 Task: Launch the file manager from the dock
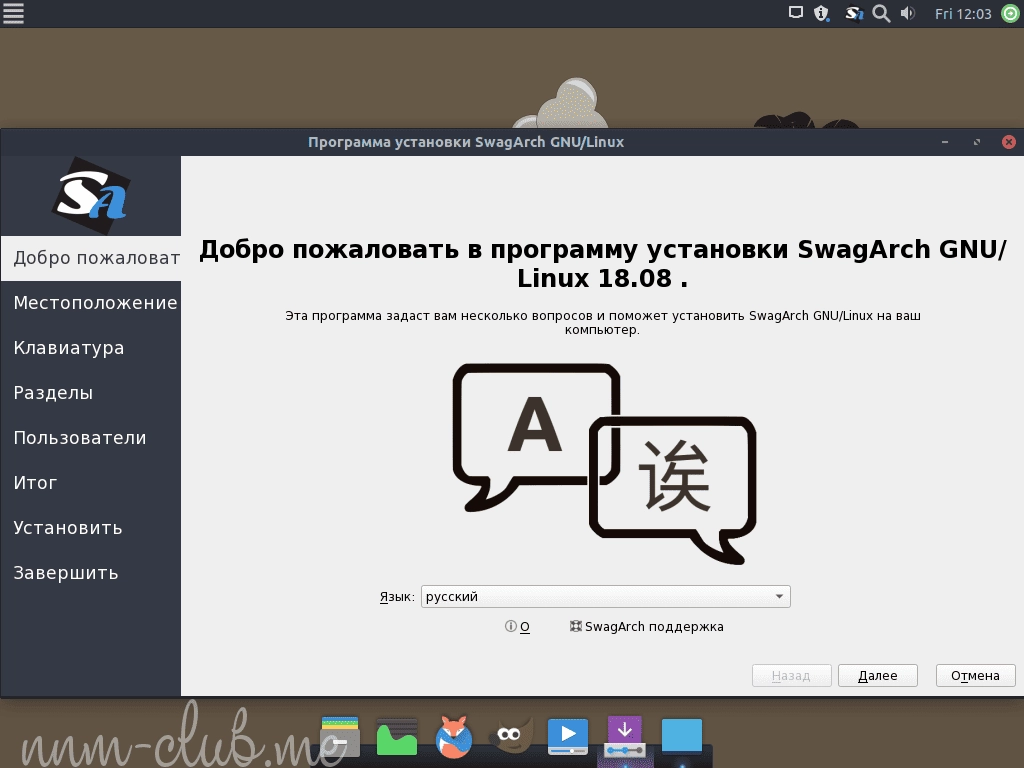340,737
